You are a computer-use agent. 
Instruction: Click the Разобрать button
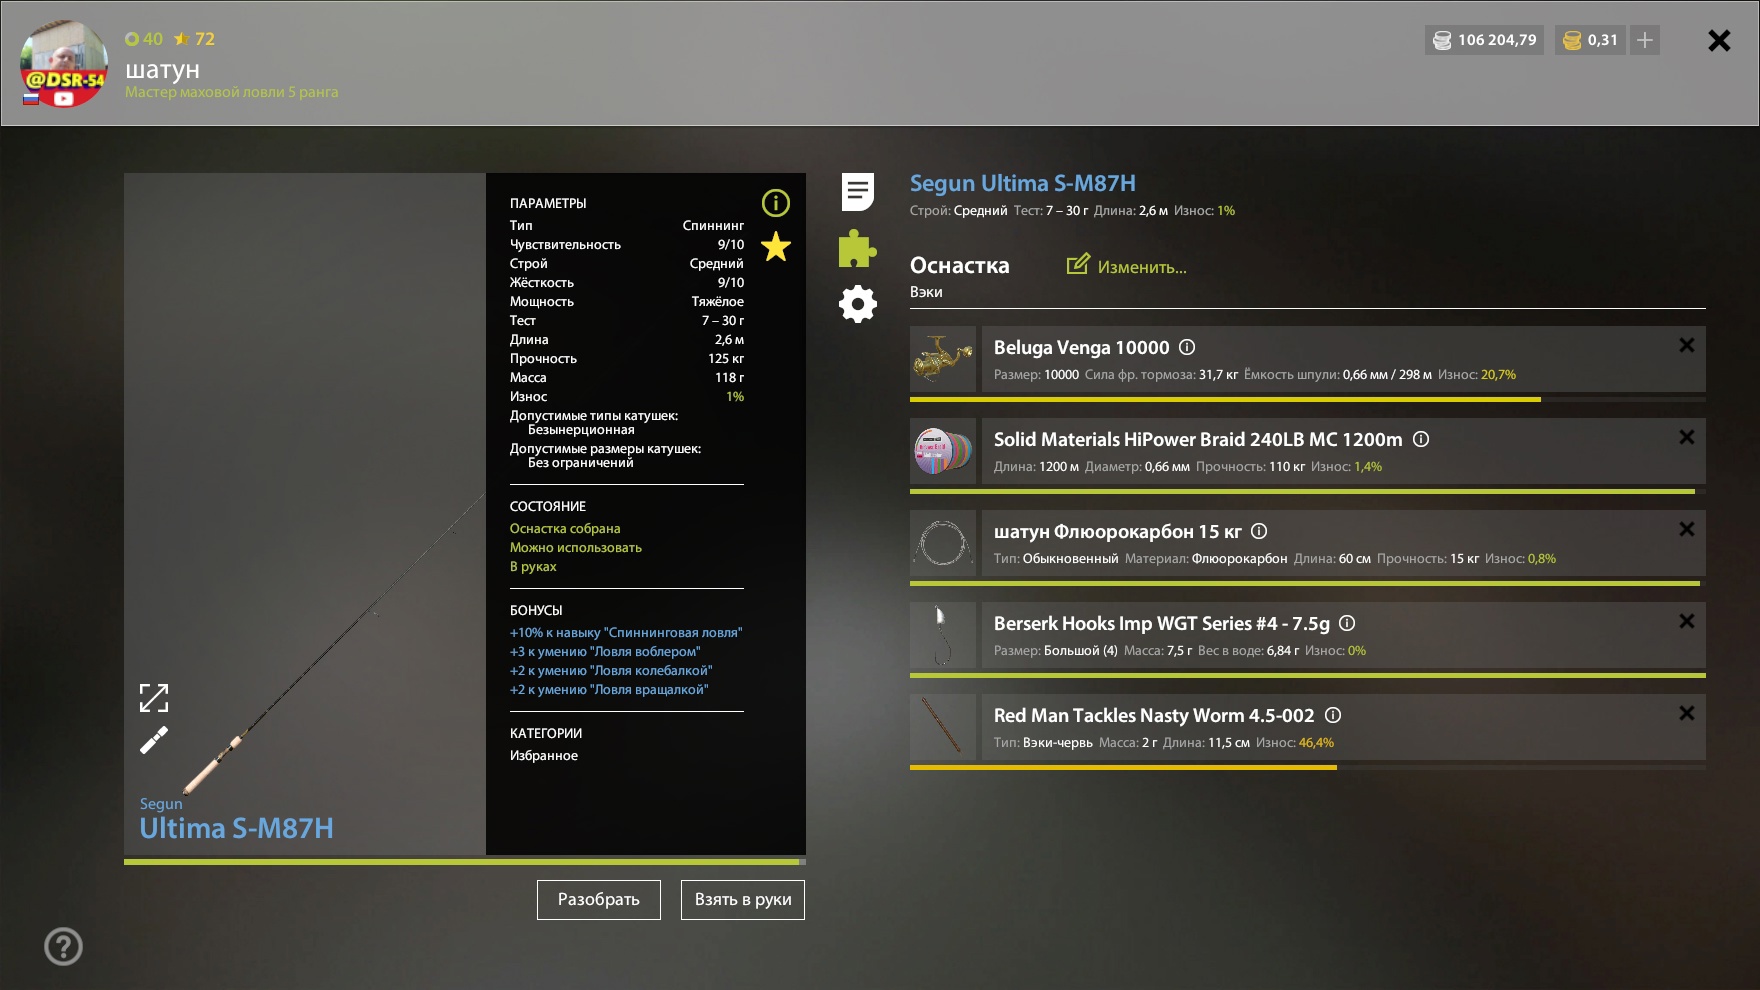click(599, 900)
